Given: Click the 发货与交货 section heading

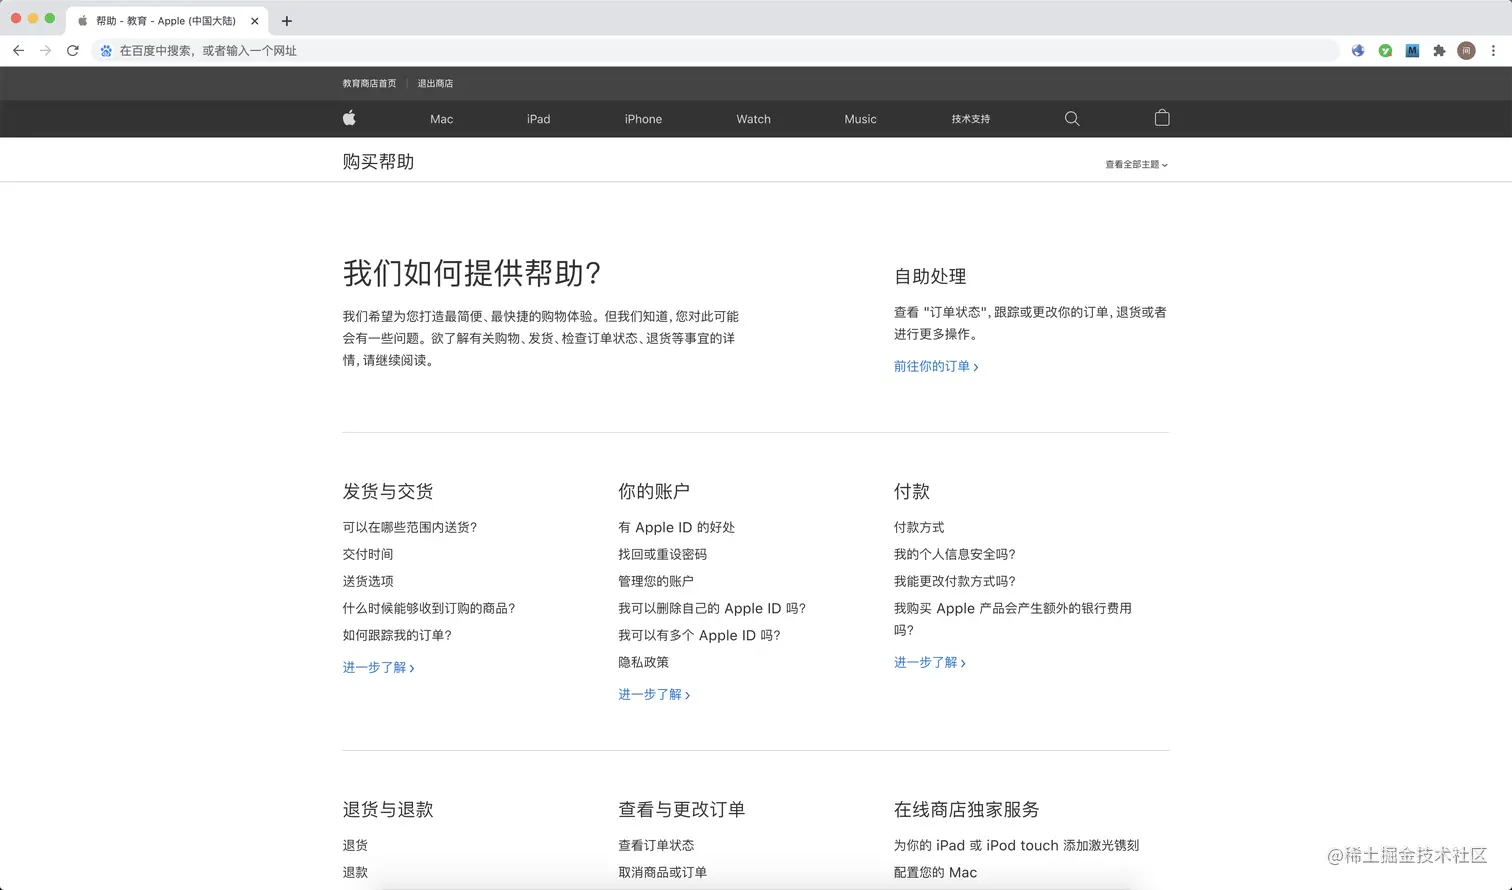Looking at the screenshot, I should (388, 492).
